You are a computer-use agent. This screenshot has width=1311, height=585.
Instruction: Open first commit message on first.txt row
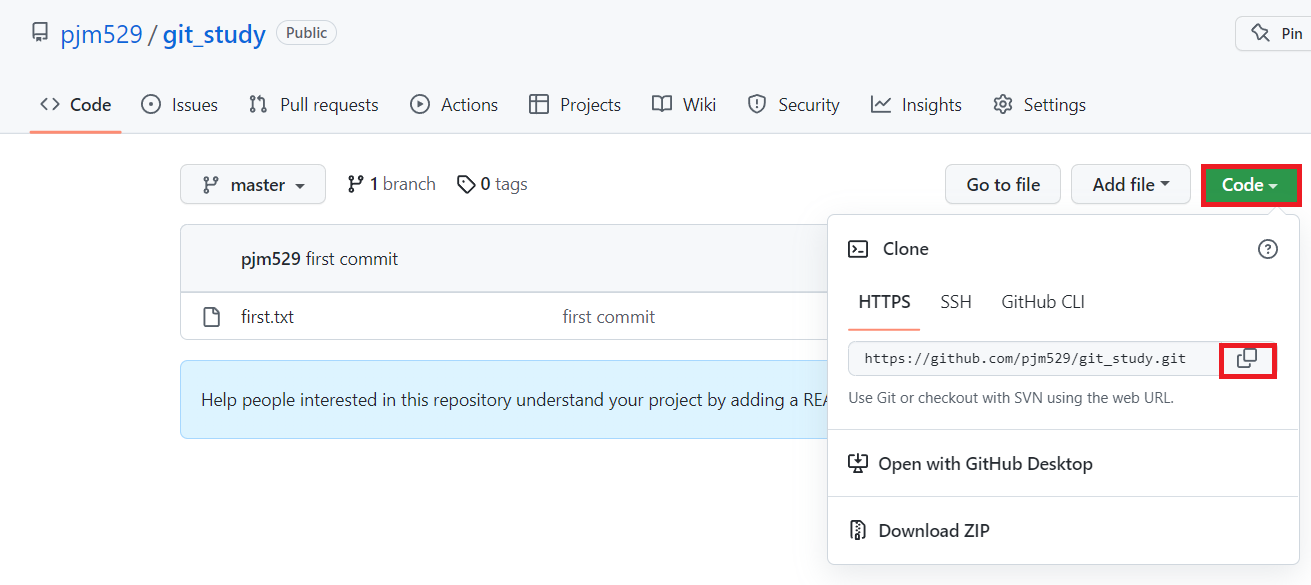tap(609, 317)
